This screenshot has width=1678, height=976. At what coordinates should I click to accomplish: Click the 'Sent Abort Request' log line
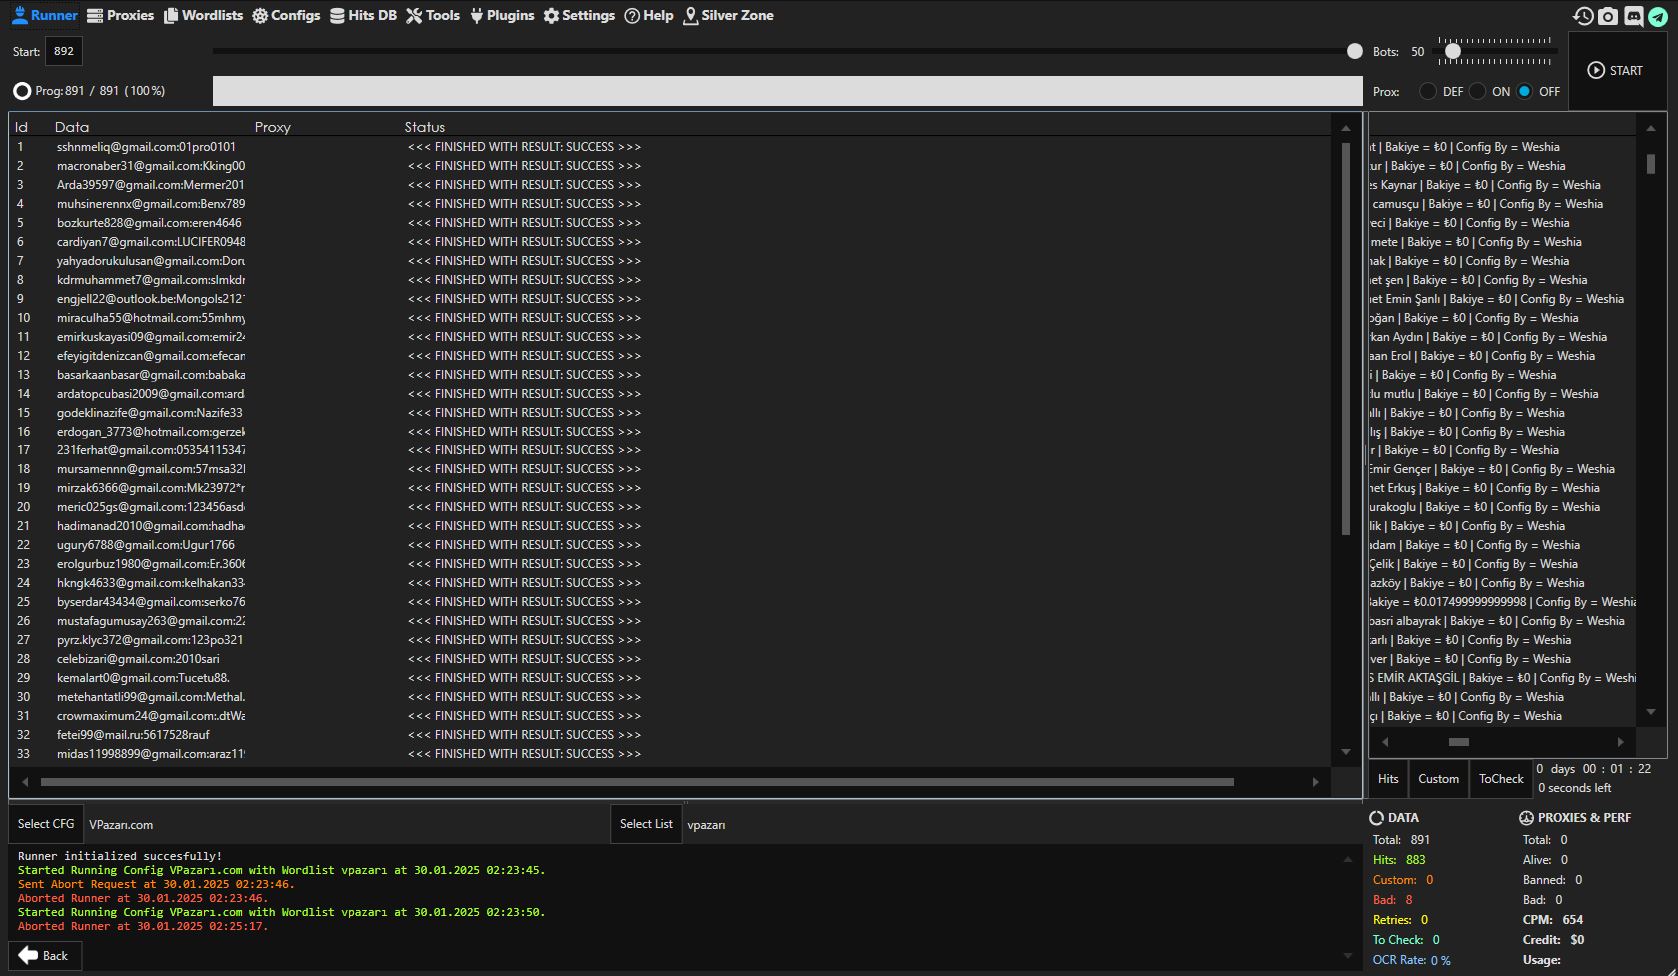tap(155, 884)
